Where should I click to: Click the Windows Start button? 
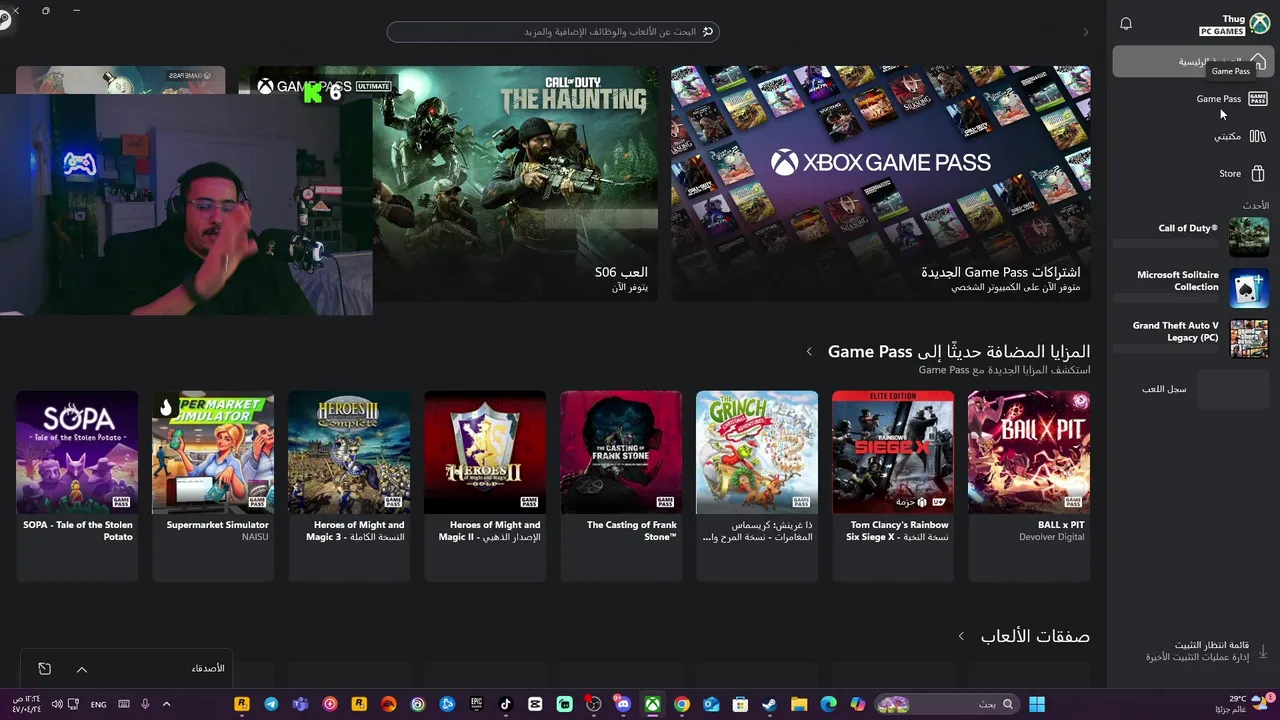(x=1037, y=704)
